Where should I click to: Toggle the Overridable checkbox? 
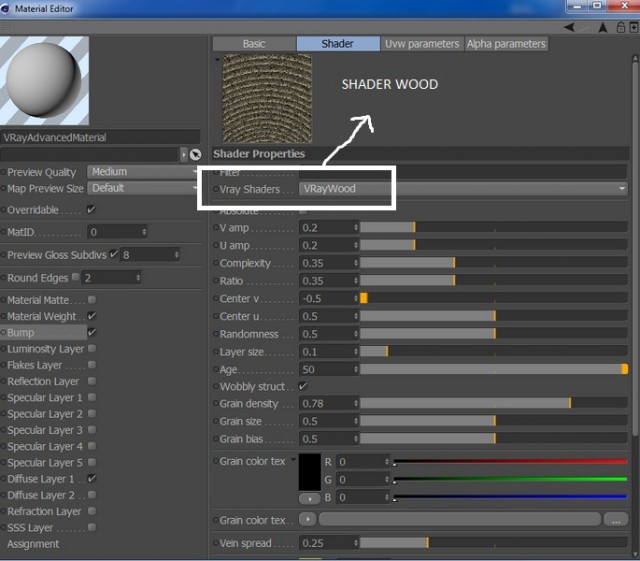tap(91, 209)
